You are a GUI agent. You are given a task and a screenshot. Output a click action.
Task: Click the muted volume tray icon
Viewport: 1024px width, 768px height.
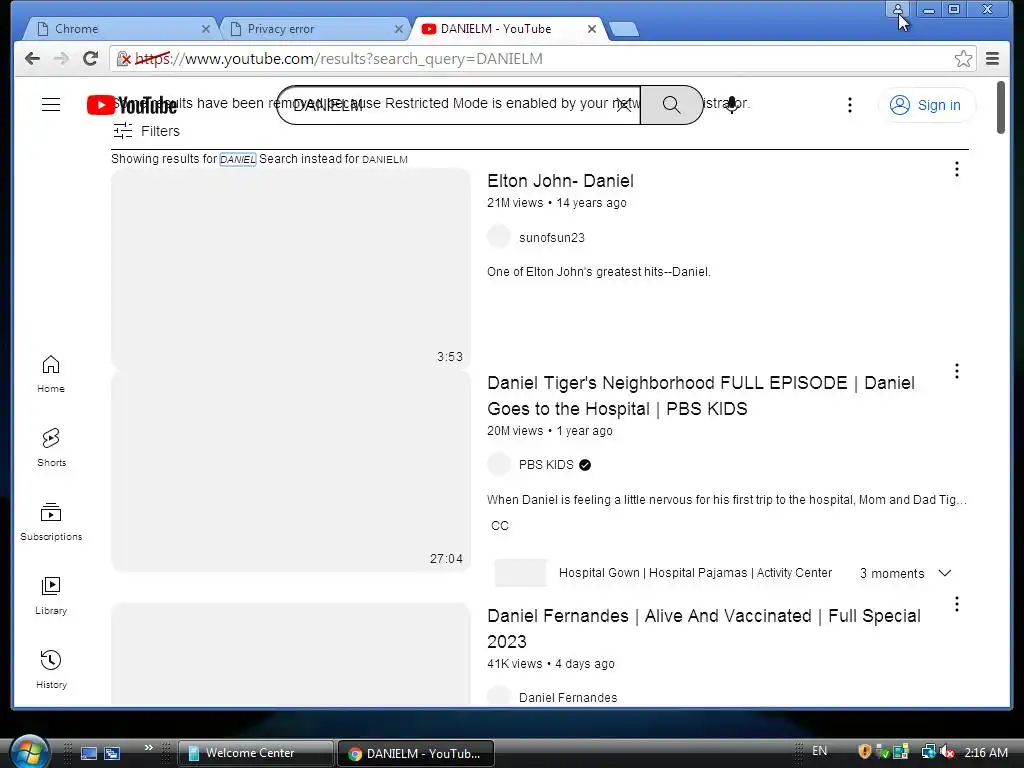click(948, 752)
